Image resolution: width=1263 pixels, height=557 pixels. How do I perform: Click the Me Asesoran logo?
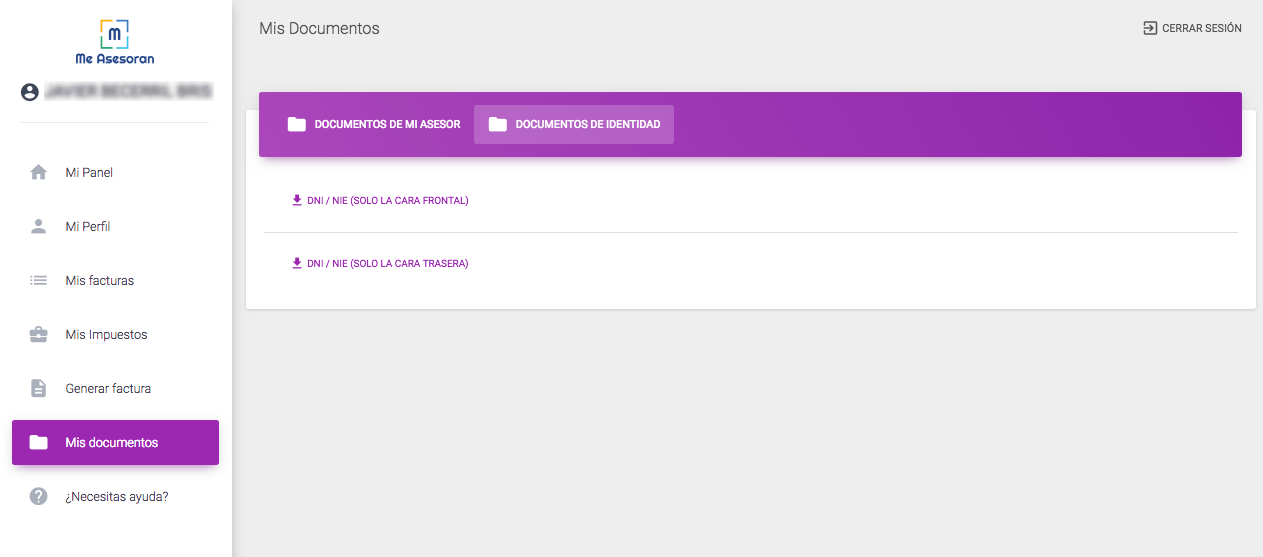tap(115, 41)
